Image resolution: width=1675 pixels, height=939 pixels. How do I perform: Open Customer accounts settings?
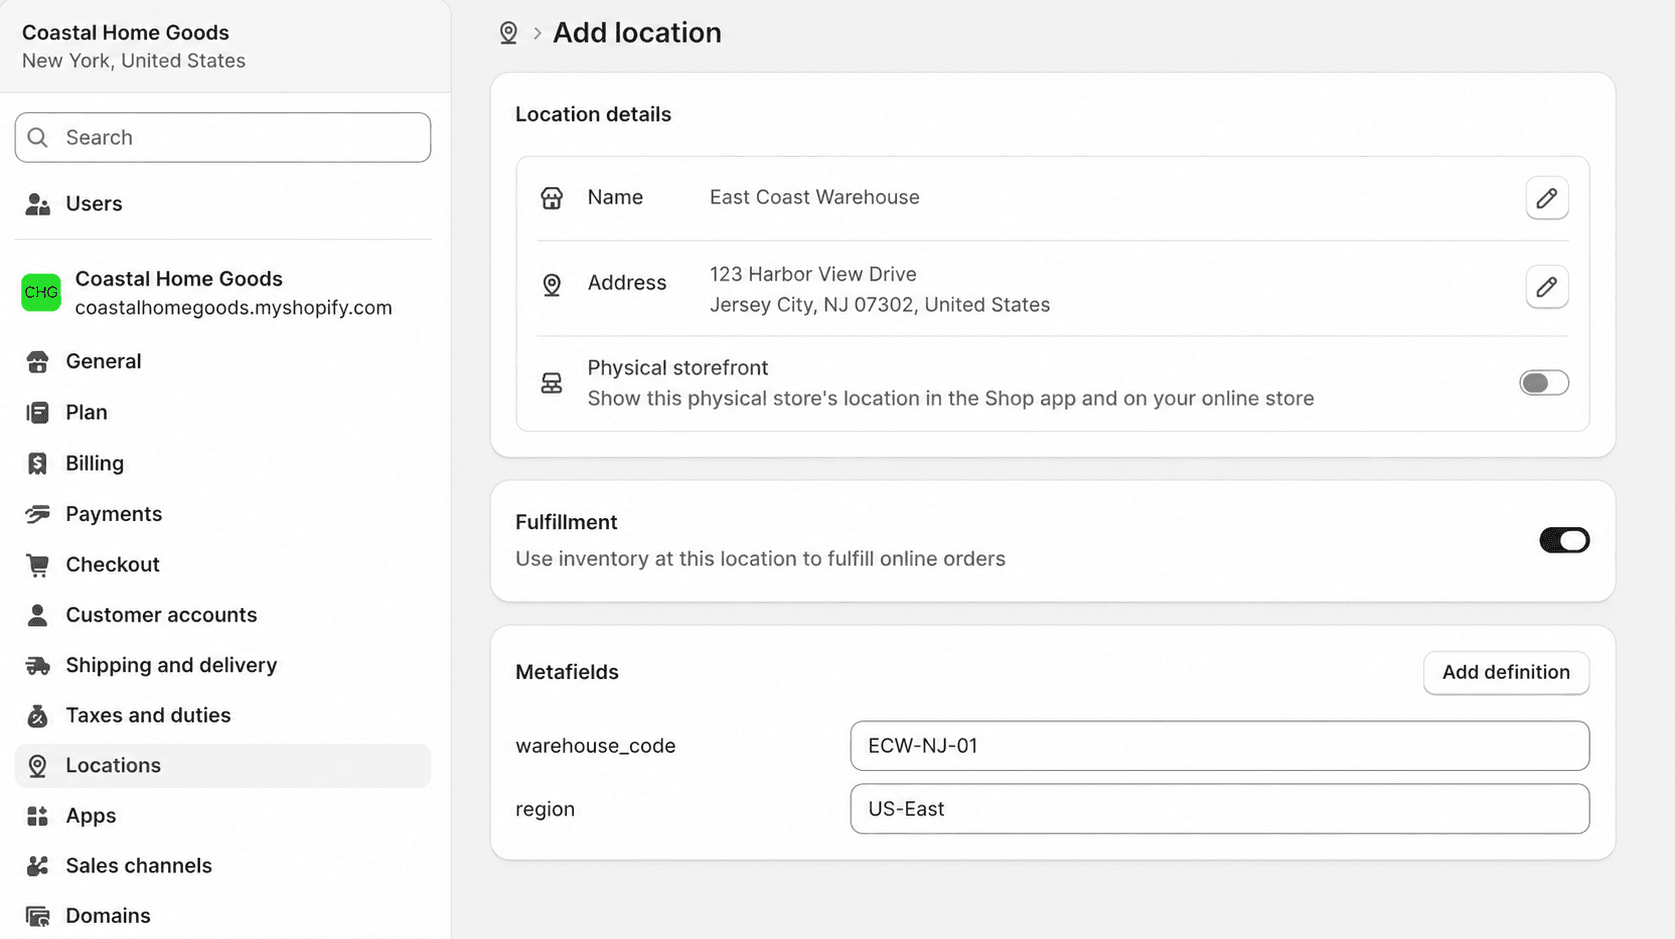tap(222, 615)
